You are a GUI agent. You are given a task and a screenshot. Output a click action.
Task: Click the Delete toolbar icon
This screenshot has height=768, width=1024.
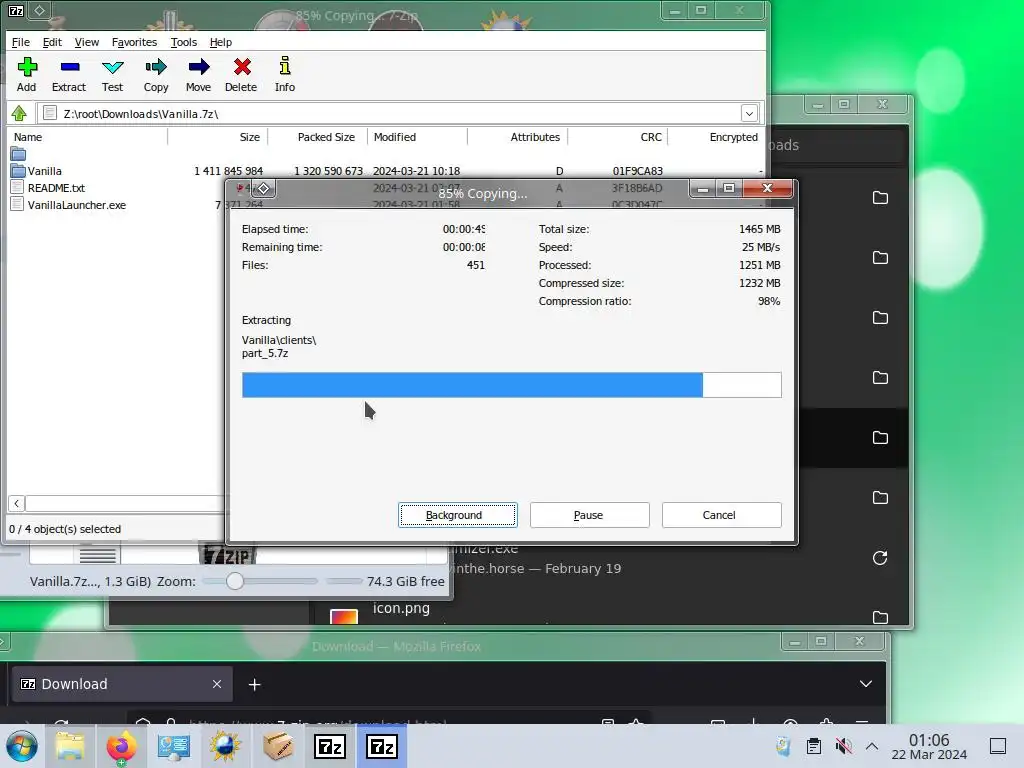[x=241, y=74]
